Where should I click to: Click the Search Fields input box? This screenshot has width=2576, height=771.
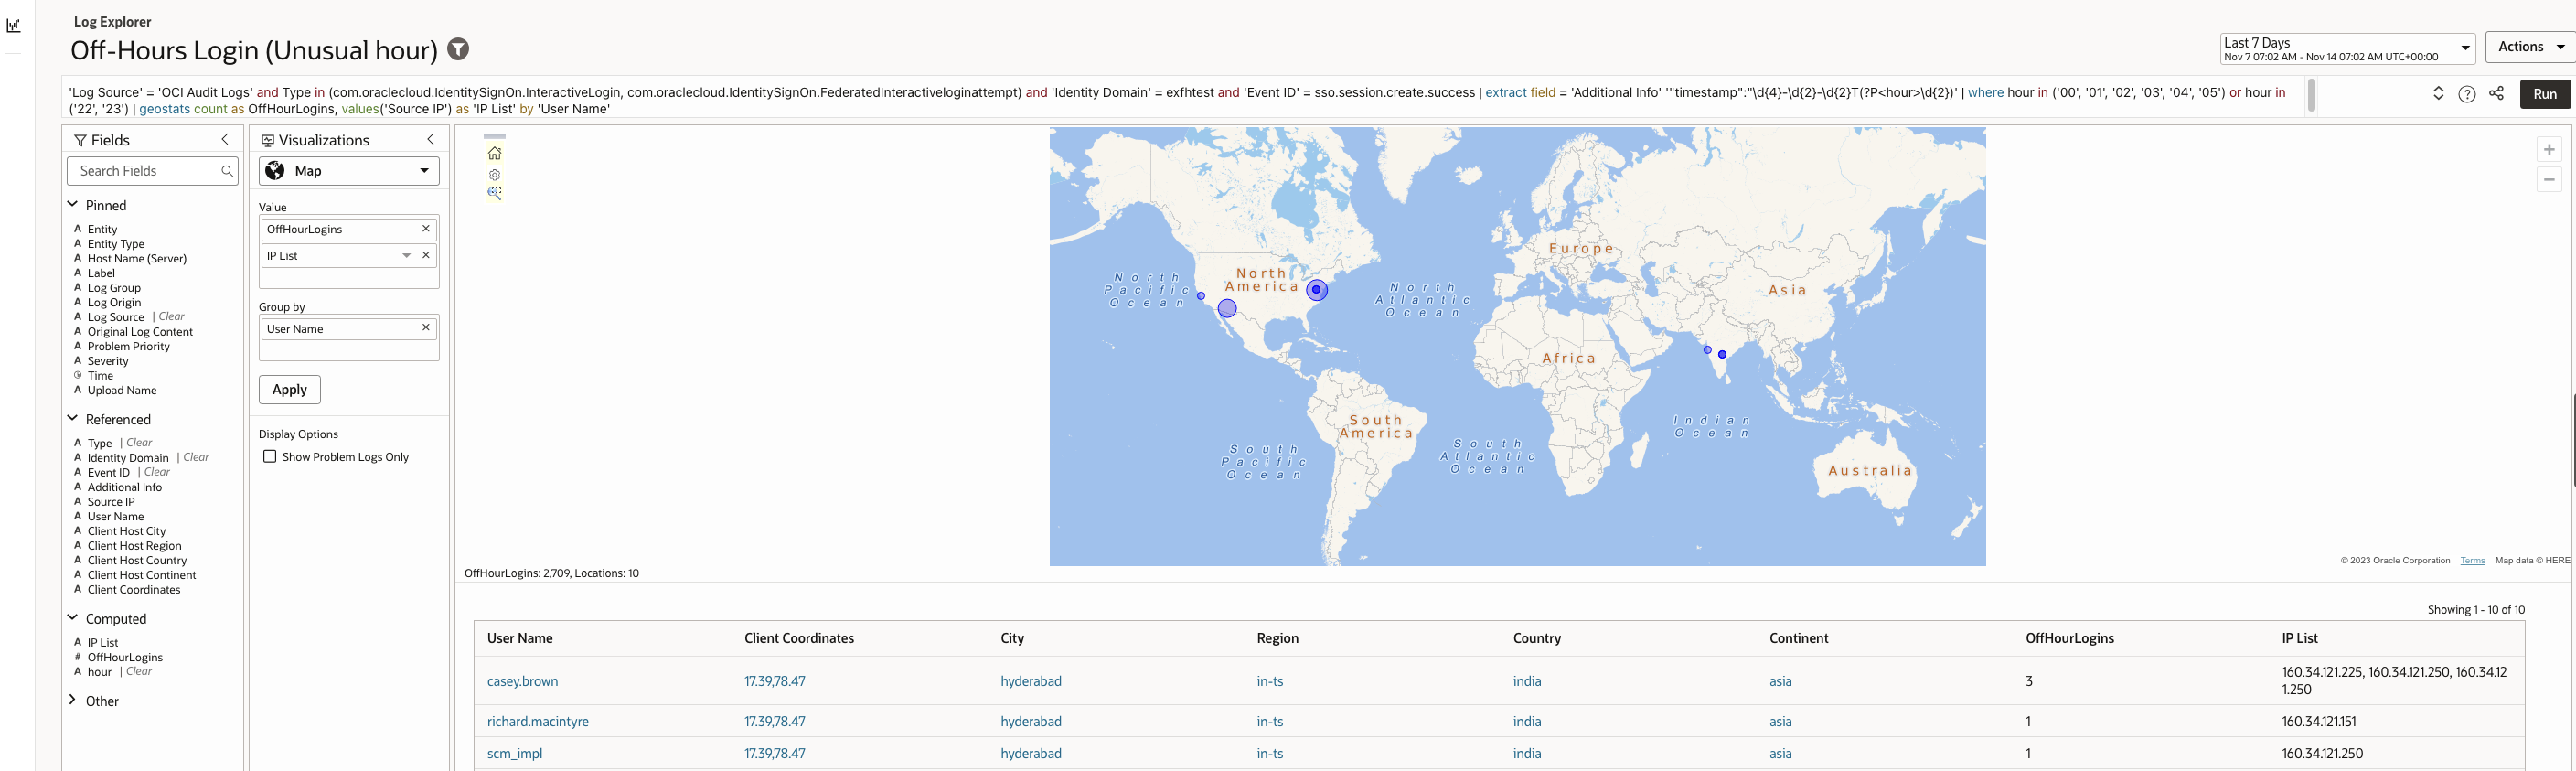(x=146, y=171)
